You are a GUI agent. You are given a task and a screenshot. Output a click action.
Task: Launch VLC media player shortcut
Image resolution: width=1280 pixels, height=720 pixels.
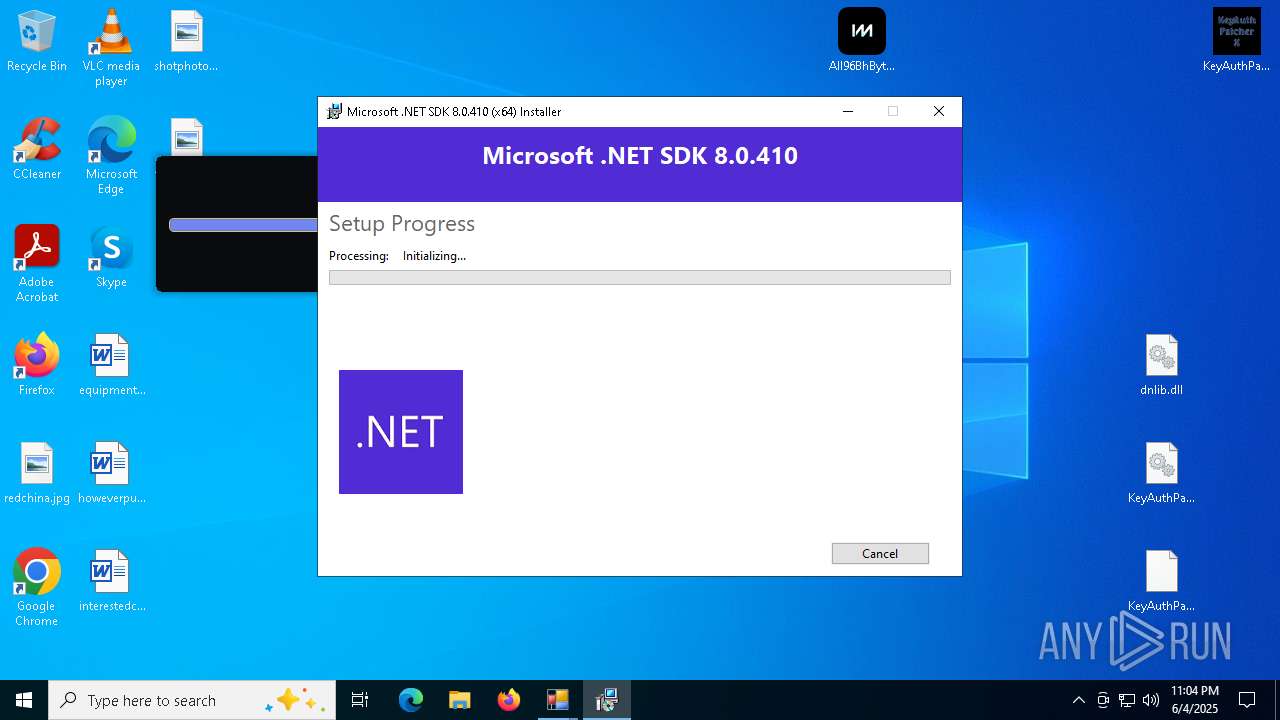(x=111, y=47)
